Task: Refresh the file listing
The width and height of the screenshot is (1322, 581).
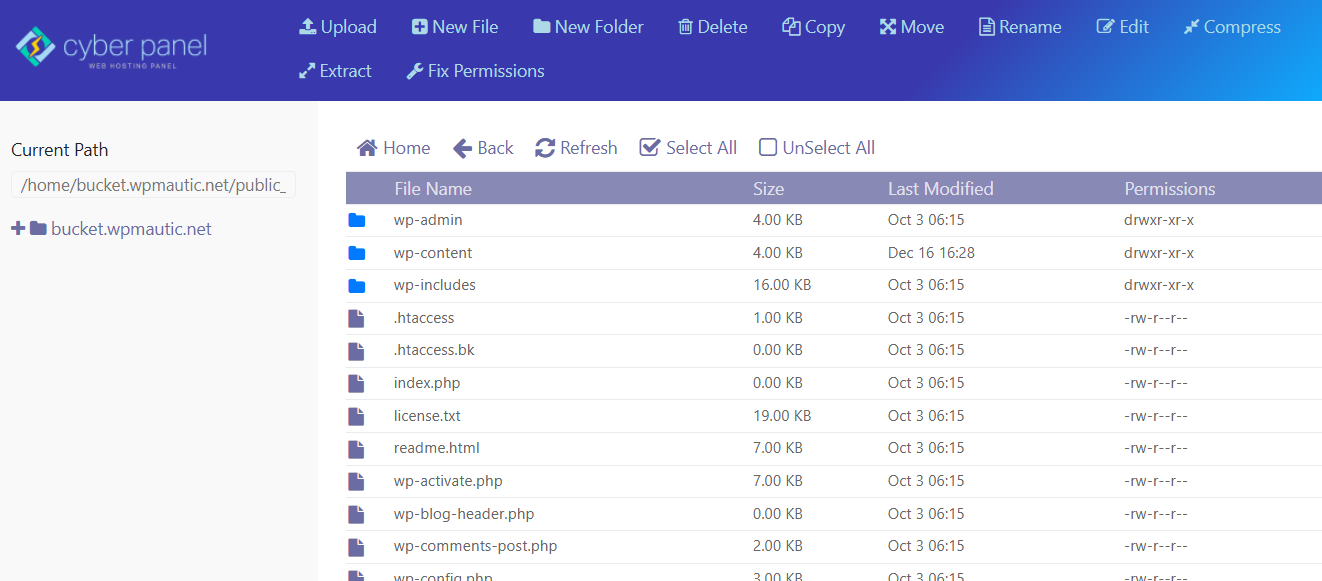Action: (x=576, y=148)
